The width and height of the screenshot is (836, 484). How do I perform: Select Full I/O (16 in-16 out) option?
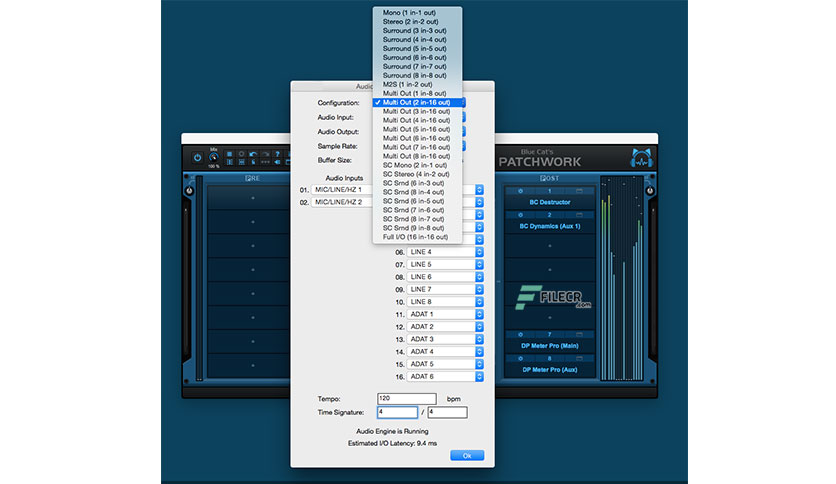tap(417, 237)
